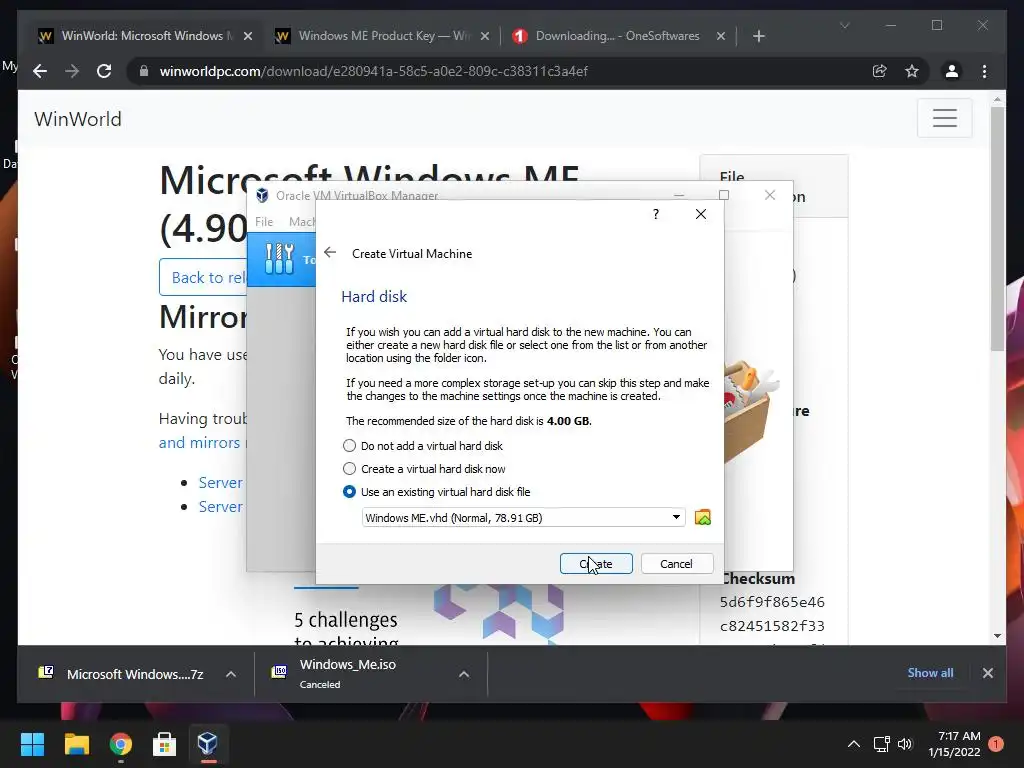Open a new tab with the plus button
The width and height of the screenshot is (1024, 768).
(x=758, y=36)
